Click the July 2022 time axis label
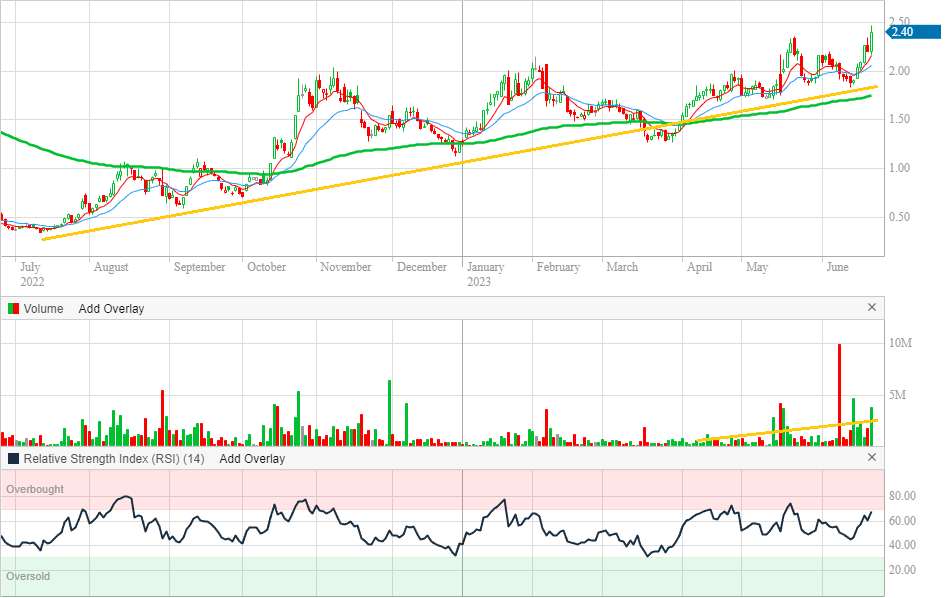Image resolution: width=945 pixels, height=598 pixels. 31,273
